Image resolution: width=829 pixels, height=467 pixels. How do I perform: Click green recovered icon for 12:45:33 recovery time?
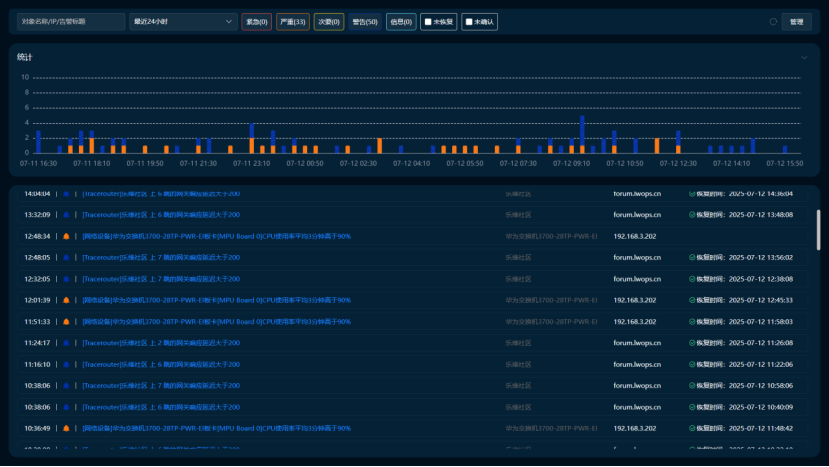click(x=692, y=300)
